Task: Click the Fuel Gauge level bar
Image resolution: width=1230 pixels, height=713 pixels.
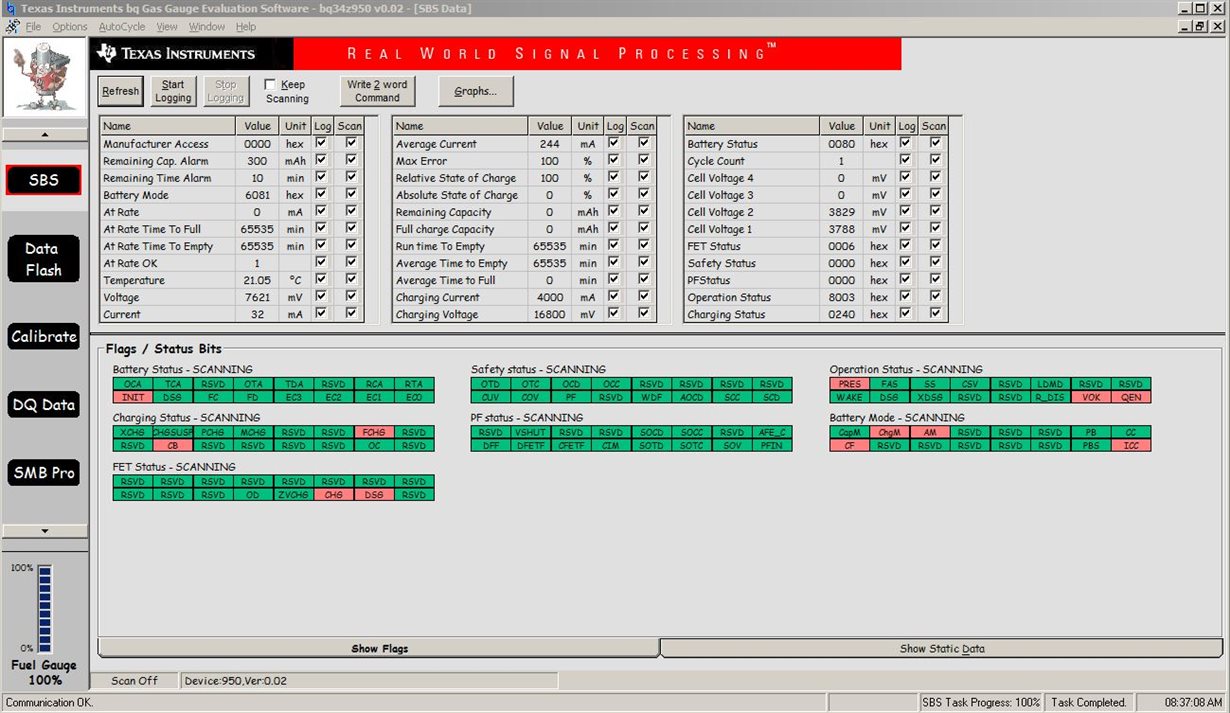Action: (x=45, y=608)
